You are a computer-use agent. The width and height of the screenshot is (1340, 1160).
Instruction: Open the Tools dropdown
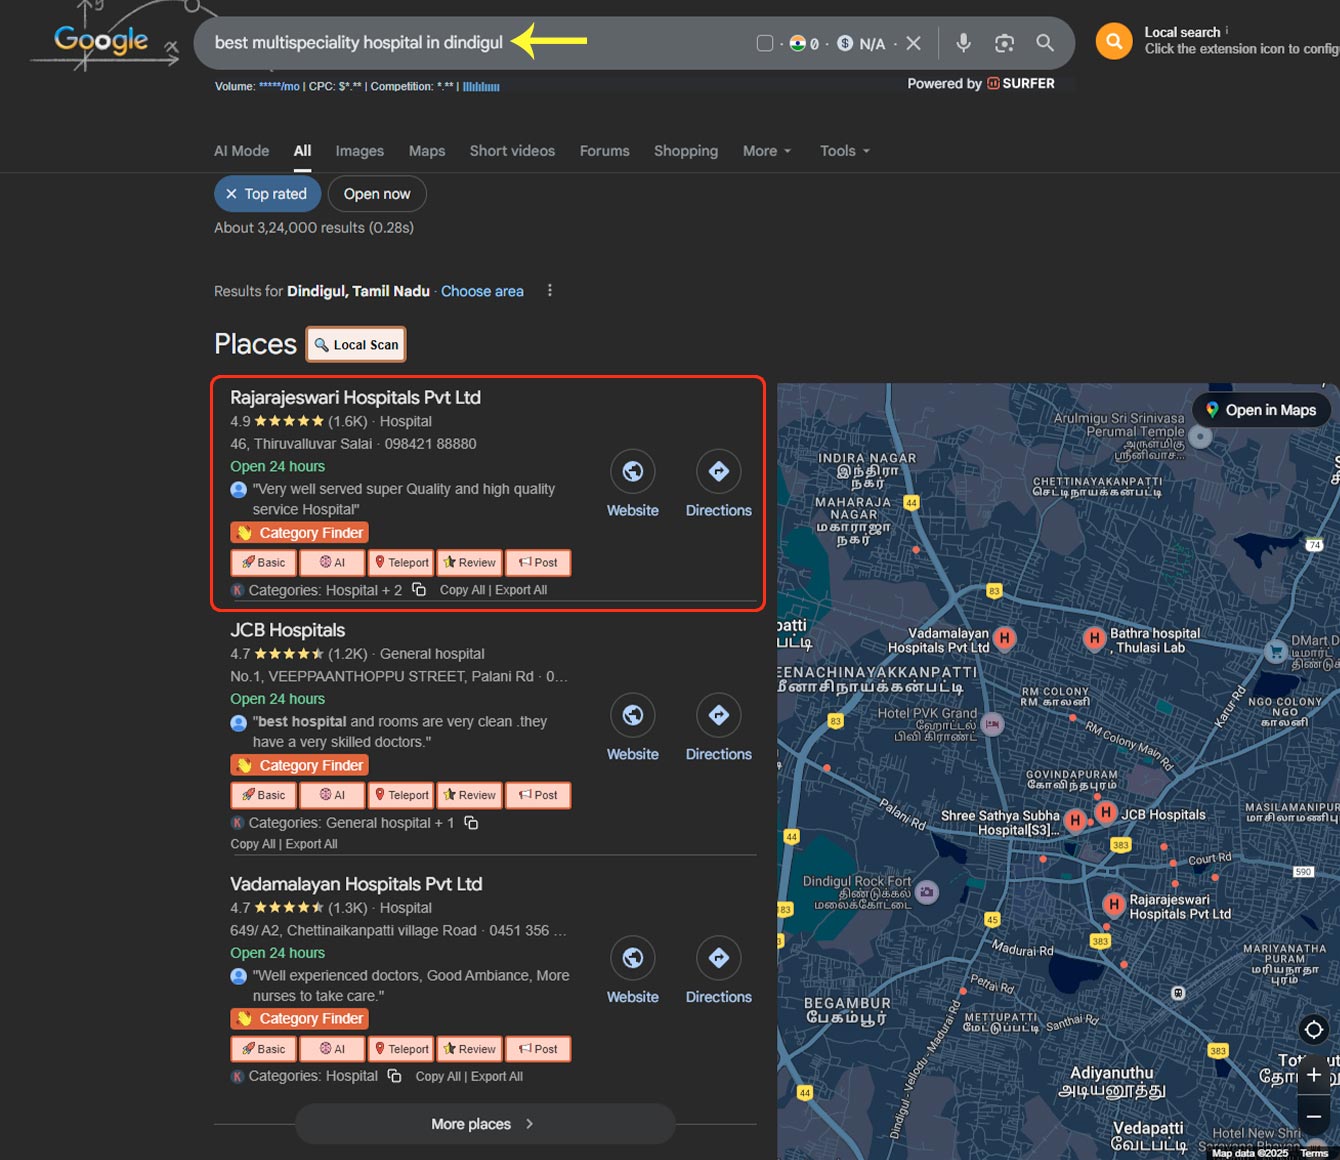point(845,151)
